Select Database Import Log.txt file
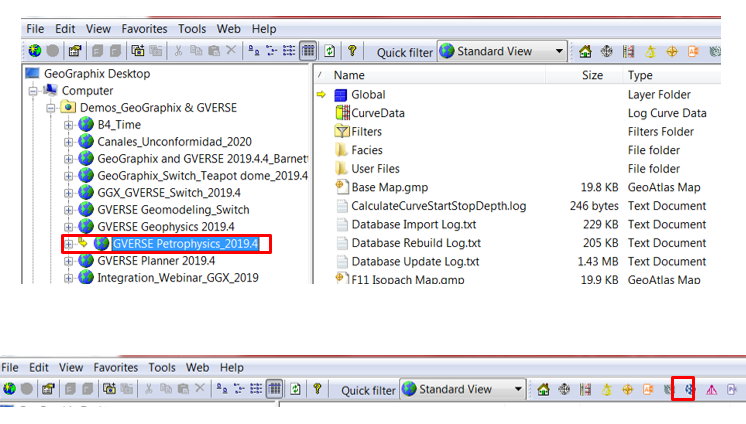 [x=414, y=225]
